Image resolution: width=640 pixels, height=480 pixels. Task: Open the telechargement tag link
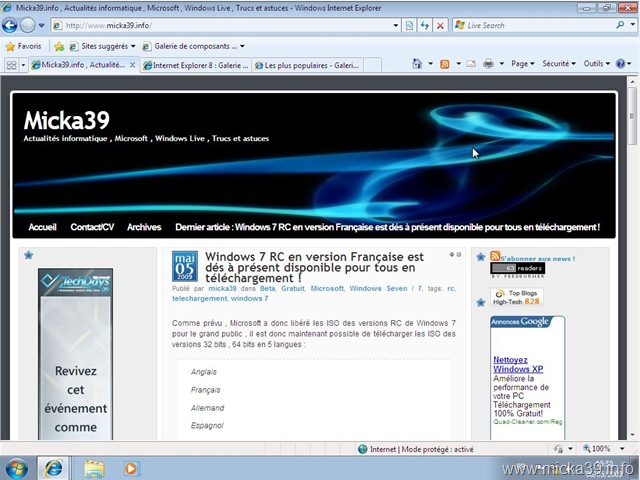[x=199, y=298]
